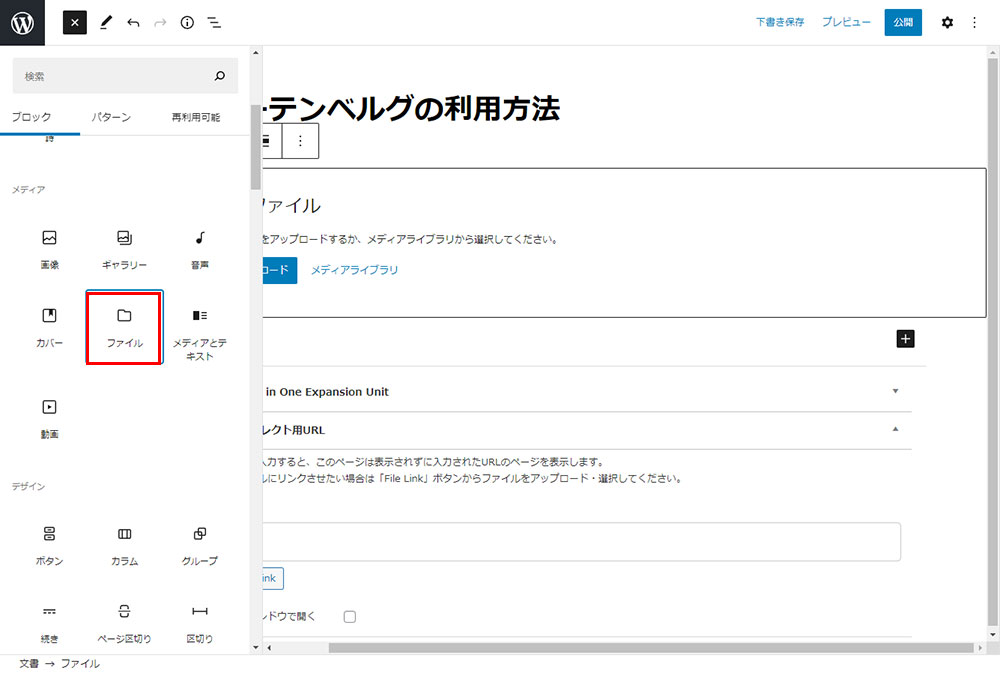Close the block inserter panel
Viewport: 1000px width, 673px height.
coord(75,22)
